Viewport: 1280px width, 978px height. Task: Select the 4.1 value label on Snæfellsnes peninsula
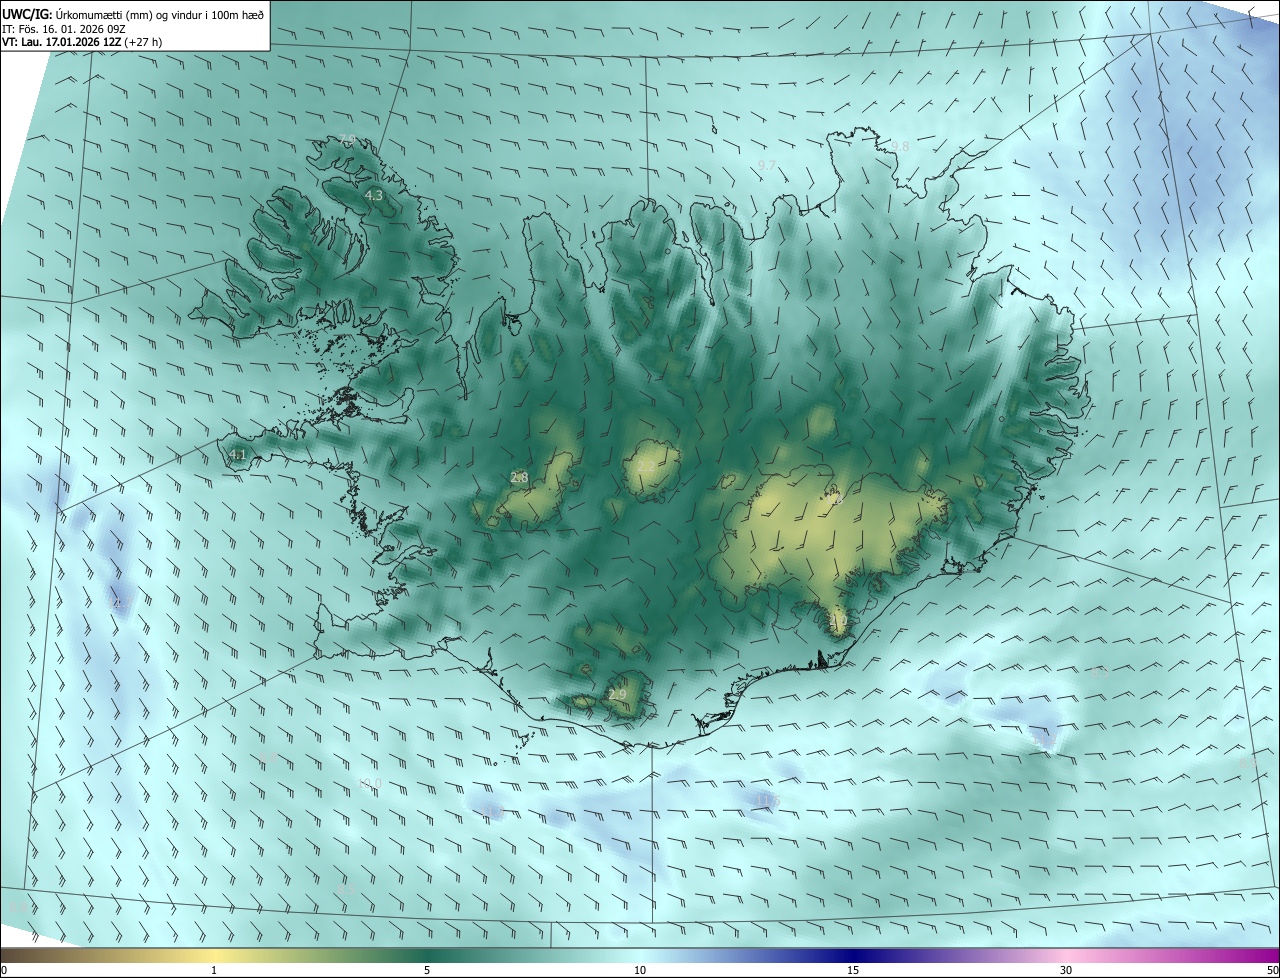point(237,455)
